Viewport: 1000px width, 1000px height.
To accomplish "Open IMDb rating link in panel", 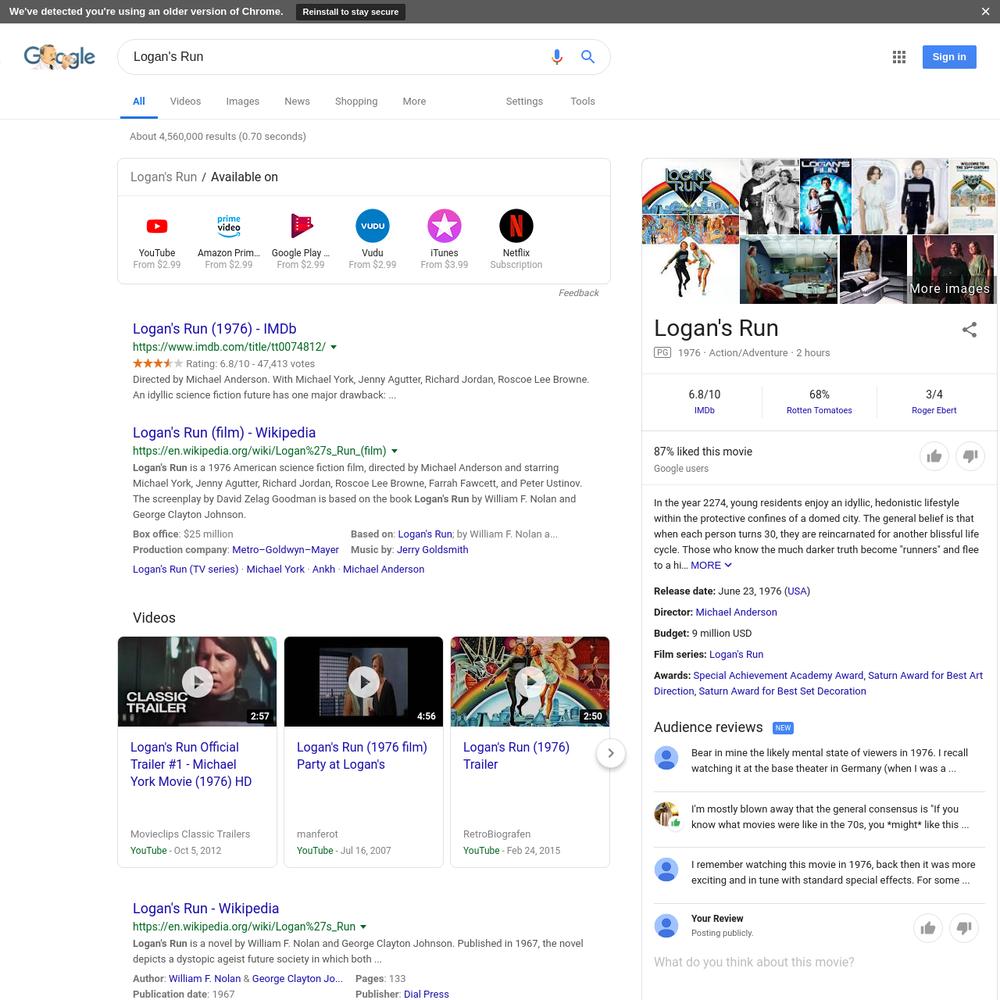I will [x=704, y=411].
